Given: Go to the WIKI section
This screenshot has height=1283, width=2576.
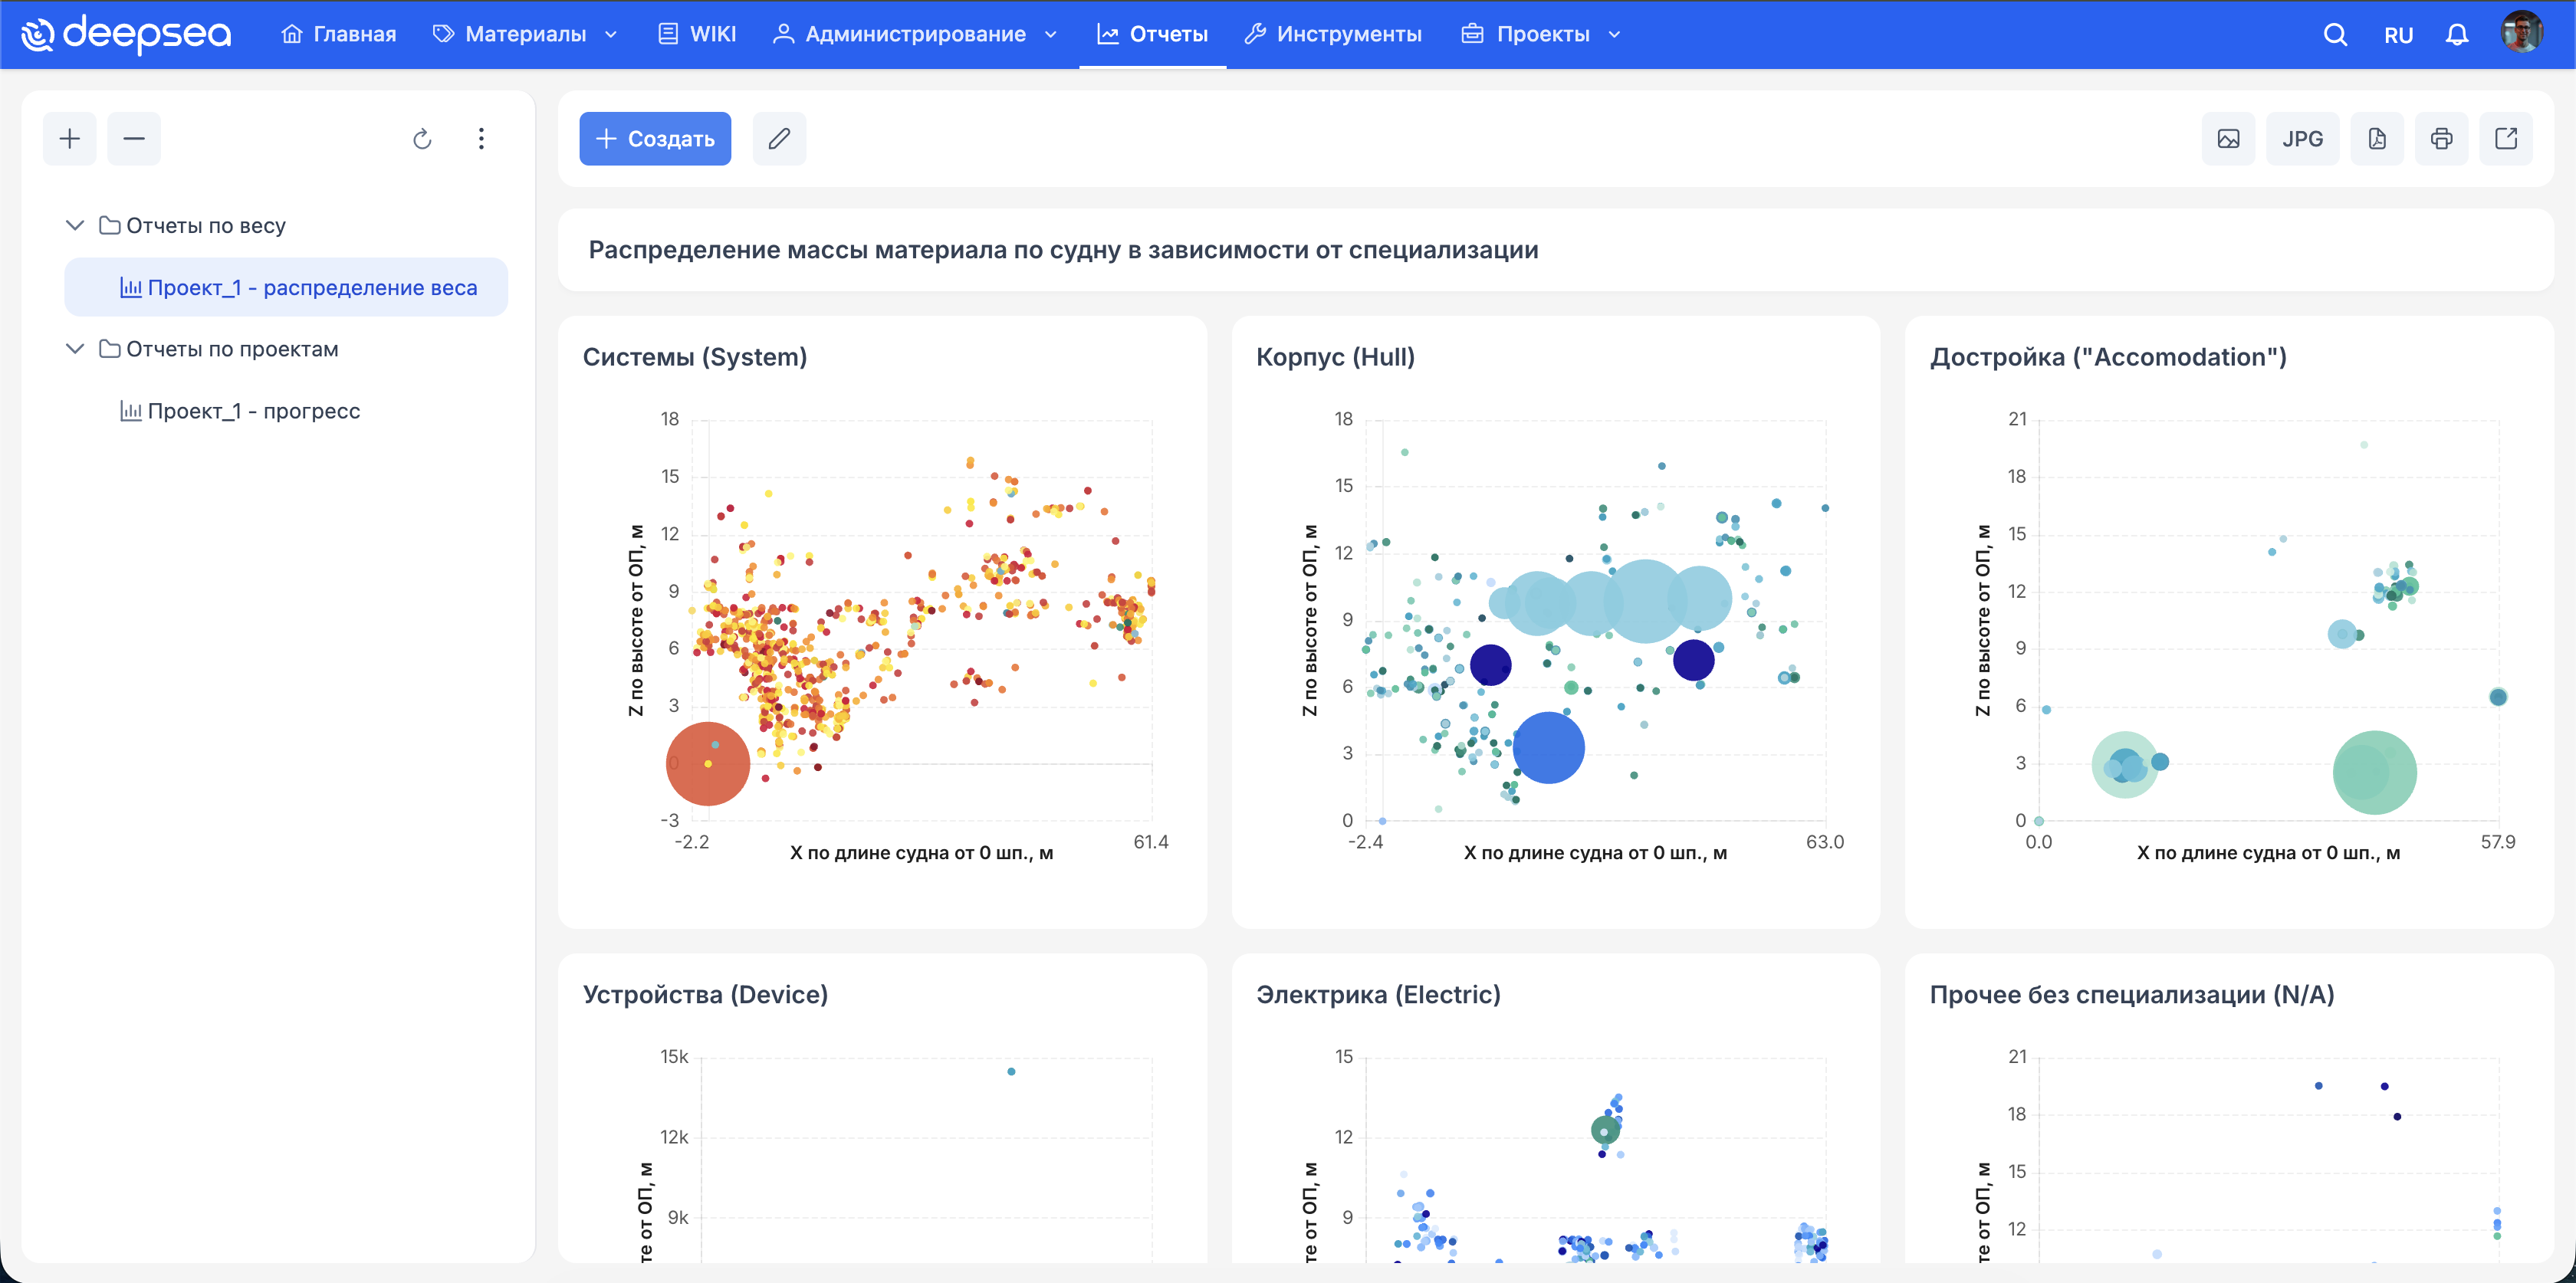Looking at the screenshot, I should (697, 34).
